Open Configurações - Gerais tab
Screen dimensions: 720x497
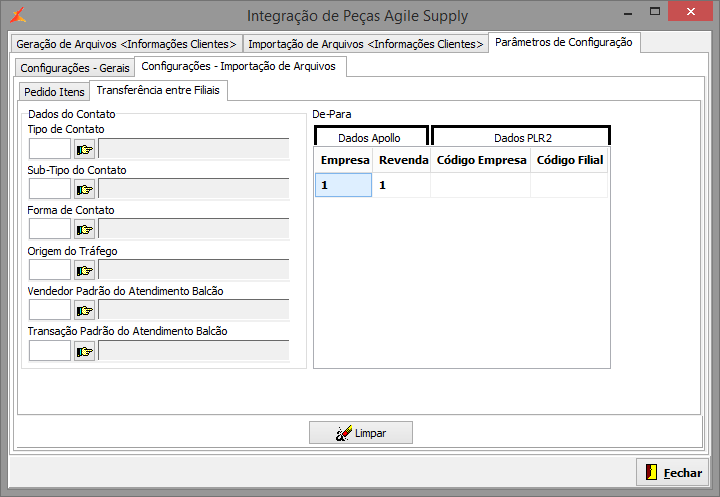tap(75, 68)
